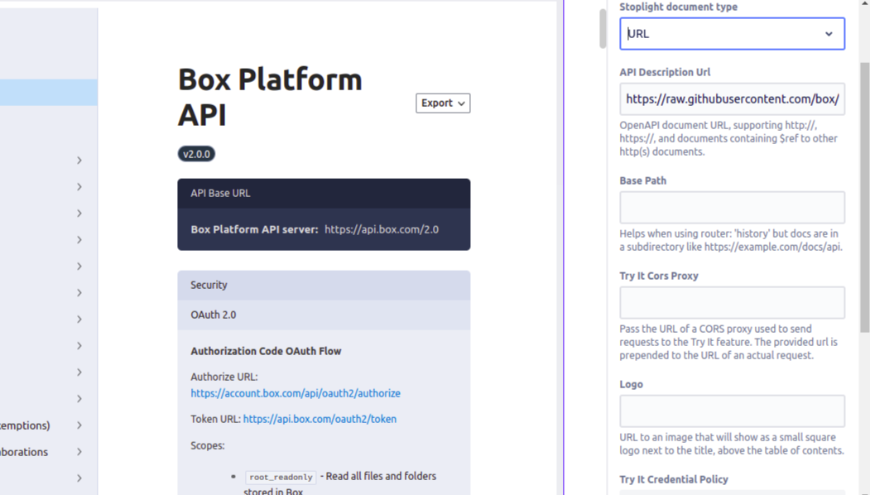
Task: Expand the sidebar item ending in "emptions)"
Action: (79, 426)
